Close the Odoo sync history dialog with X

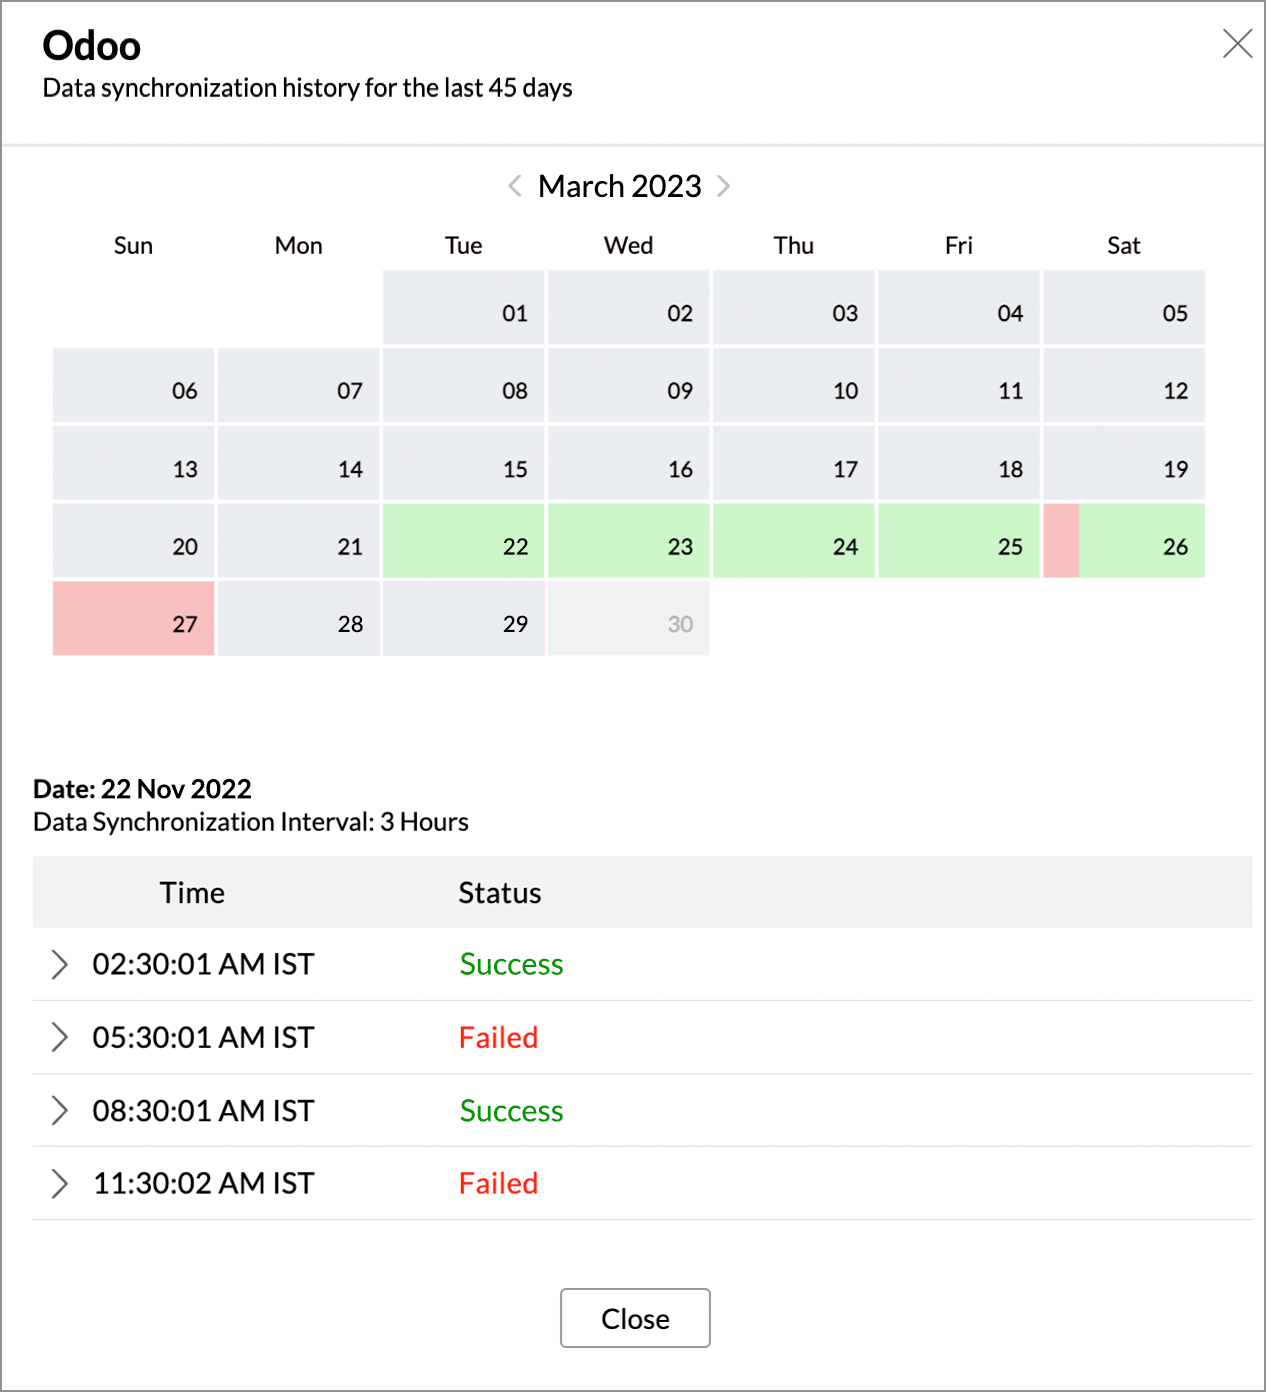(1237, 44)
